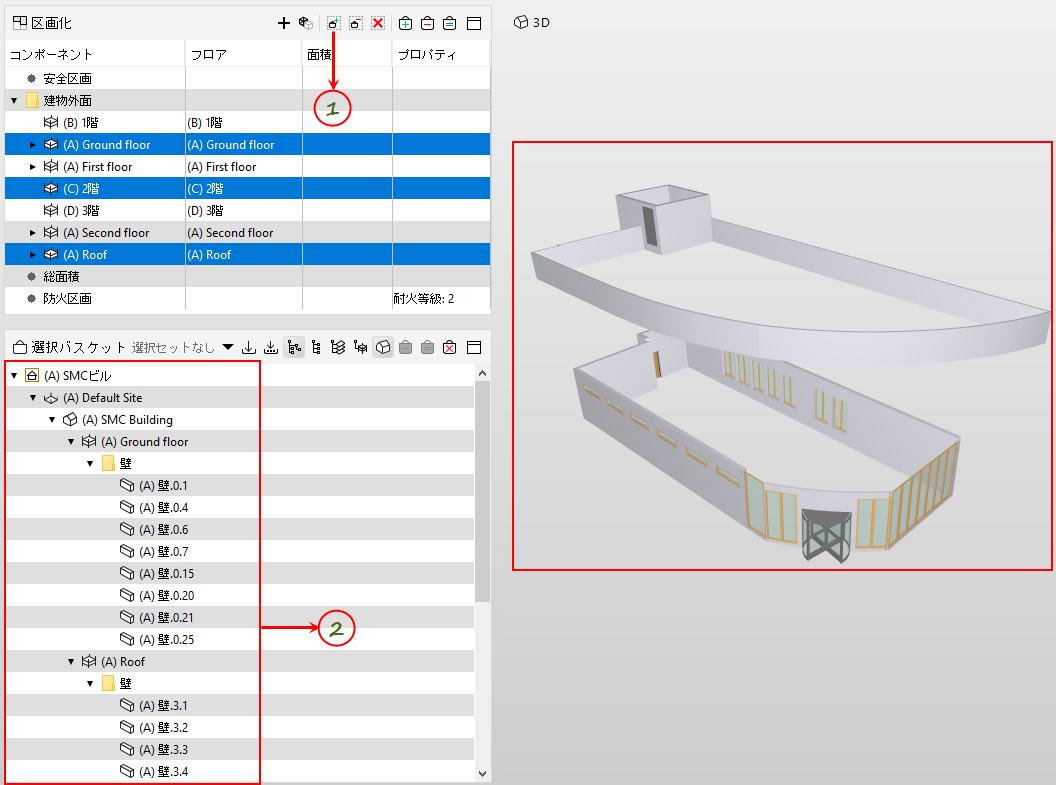This screenshot has width=1056, height=785.
Task: Select the 総面積 row
Action: (x=248, y=277)
